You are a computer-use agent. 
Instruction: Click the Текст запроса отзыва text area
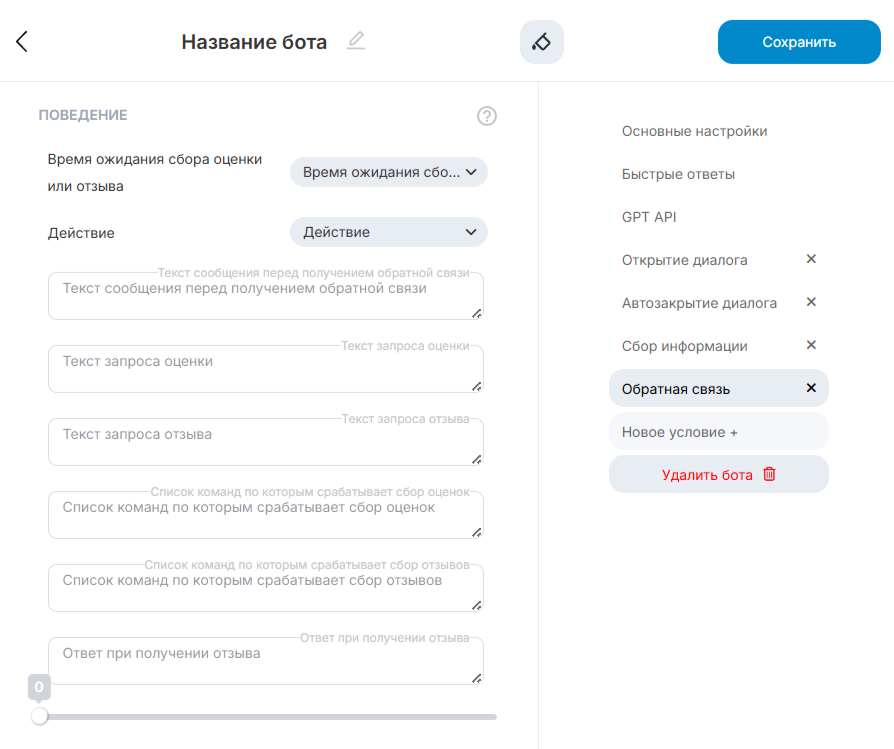coord(265,442)
